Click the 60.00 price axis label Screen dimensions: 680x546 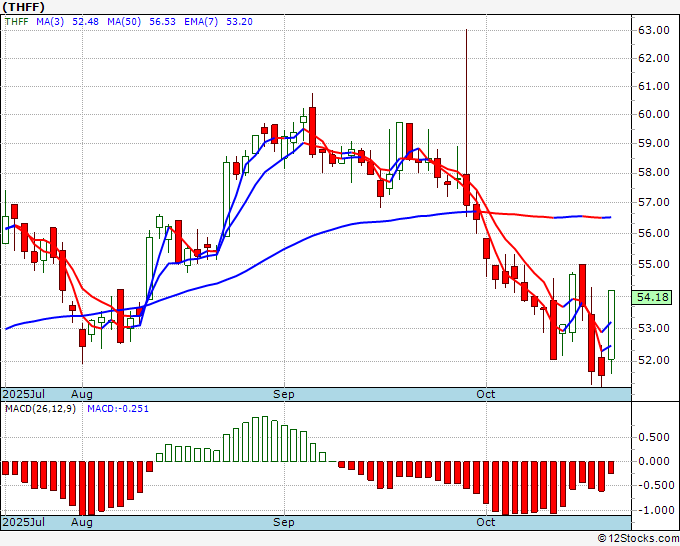pos(654,114)
